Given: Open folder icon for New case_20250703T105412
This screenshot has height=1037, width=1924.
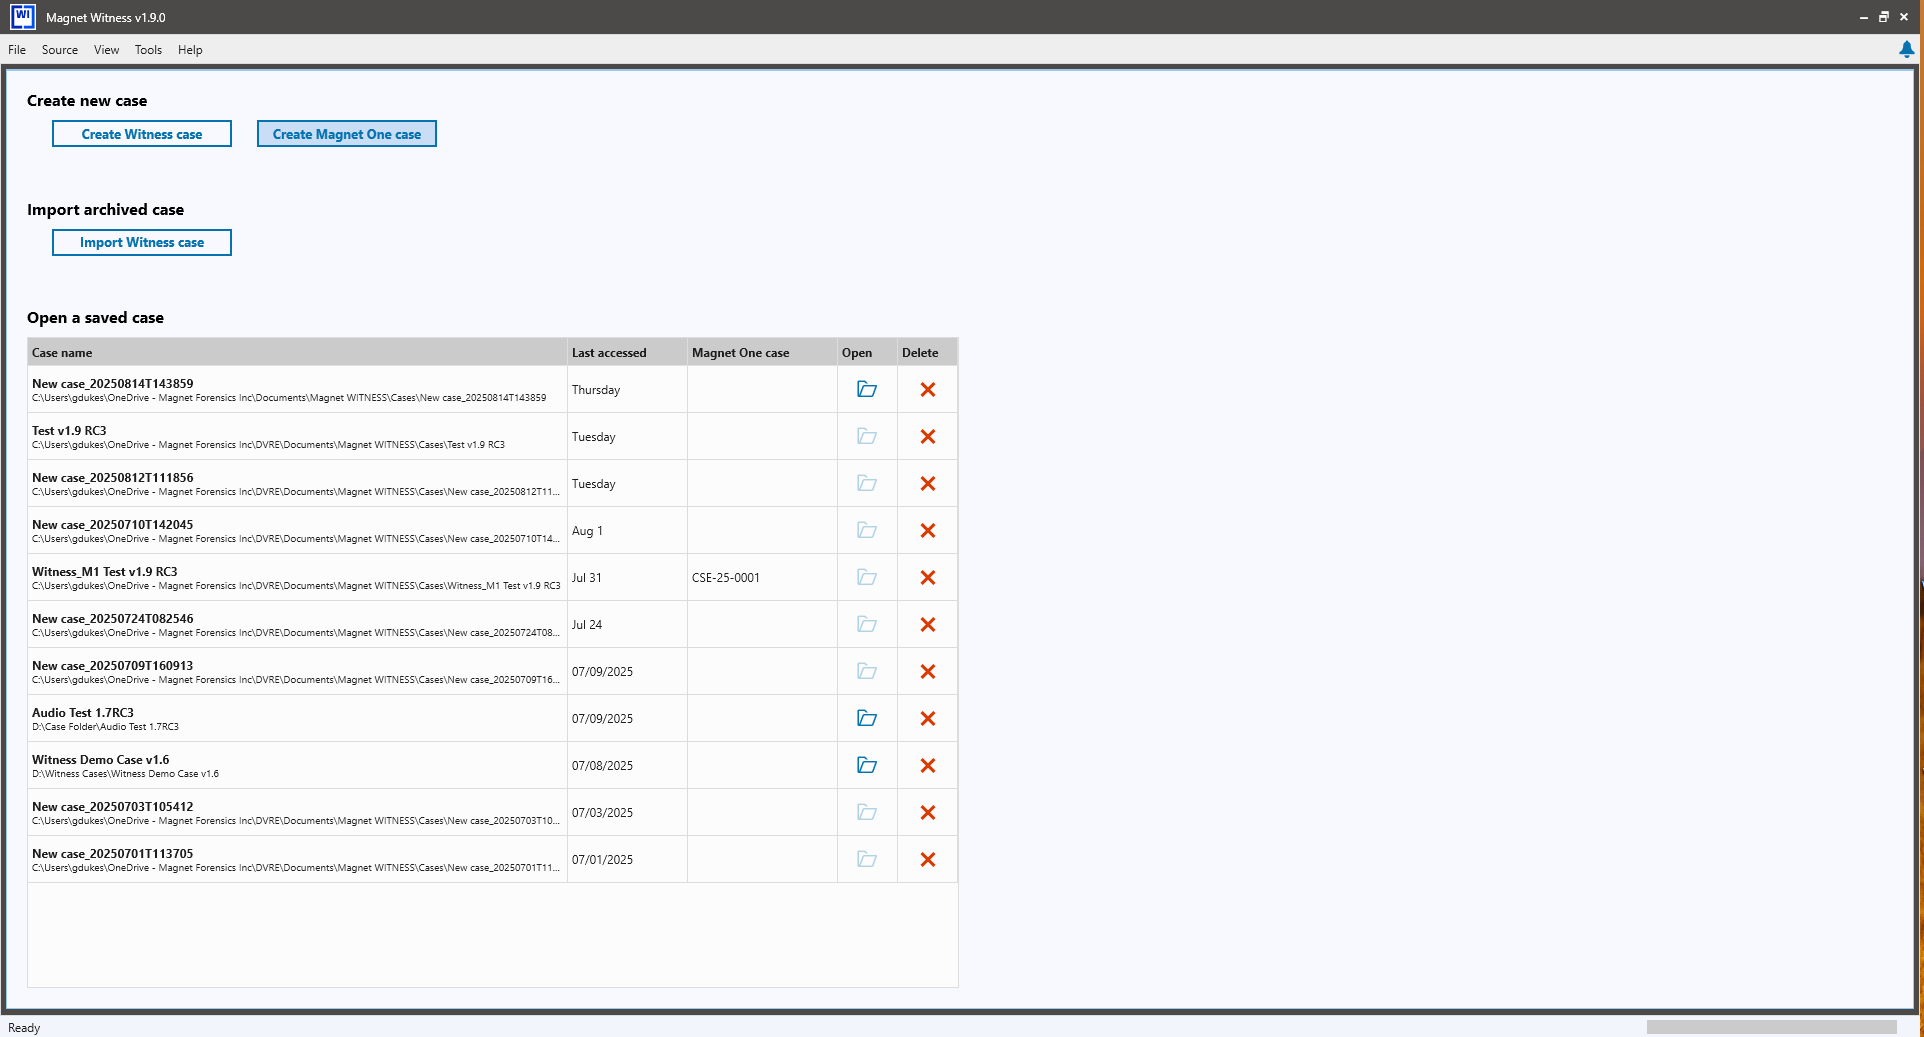Looking at the screenshot, I should 867,812.
